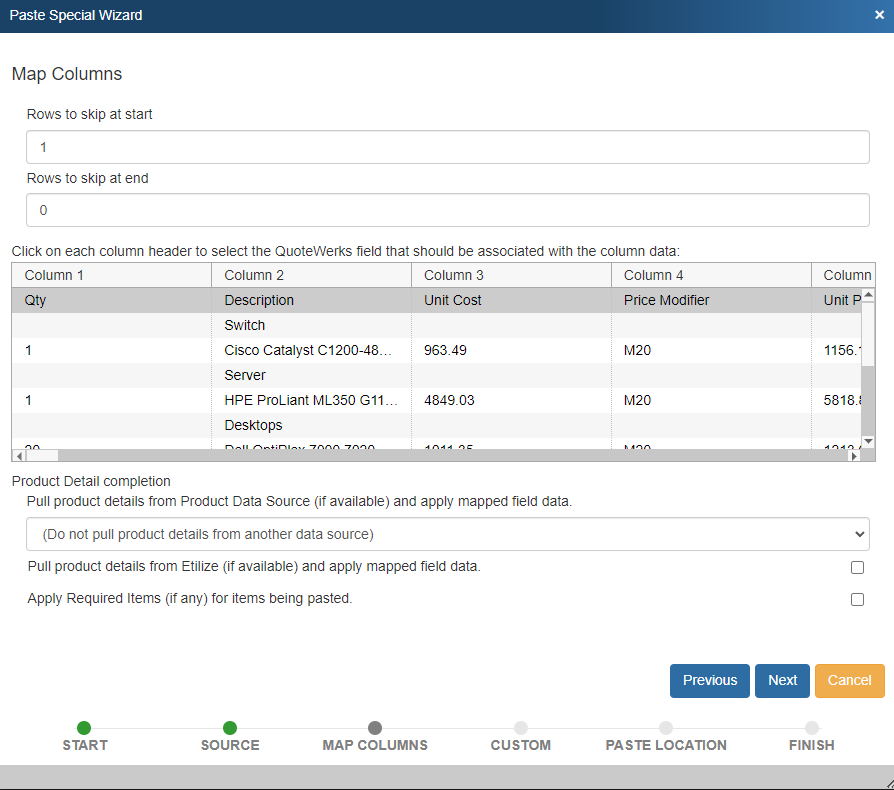The width and height of the screenshot is (894, 790).
Task: Focus the Rows to skip at start field
Action: pyautogui.click(x=447, y=147)
